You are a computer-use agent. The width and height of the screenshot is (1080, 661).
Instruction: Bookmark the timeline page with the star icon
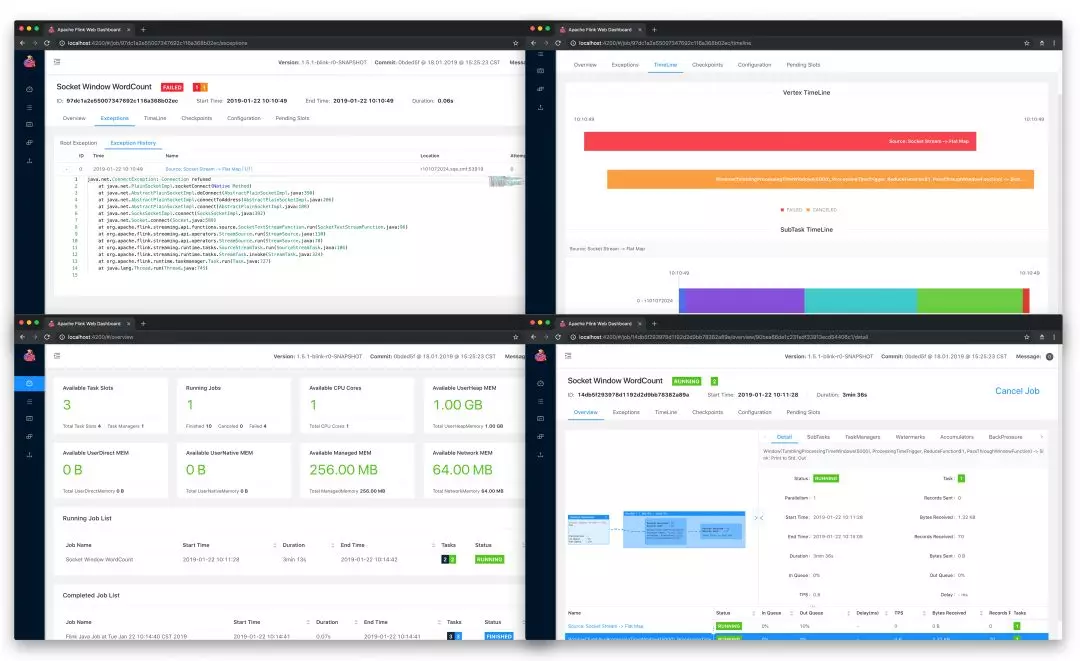1026,43
